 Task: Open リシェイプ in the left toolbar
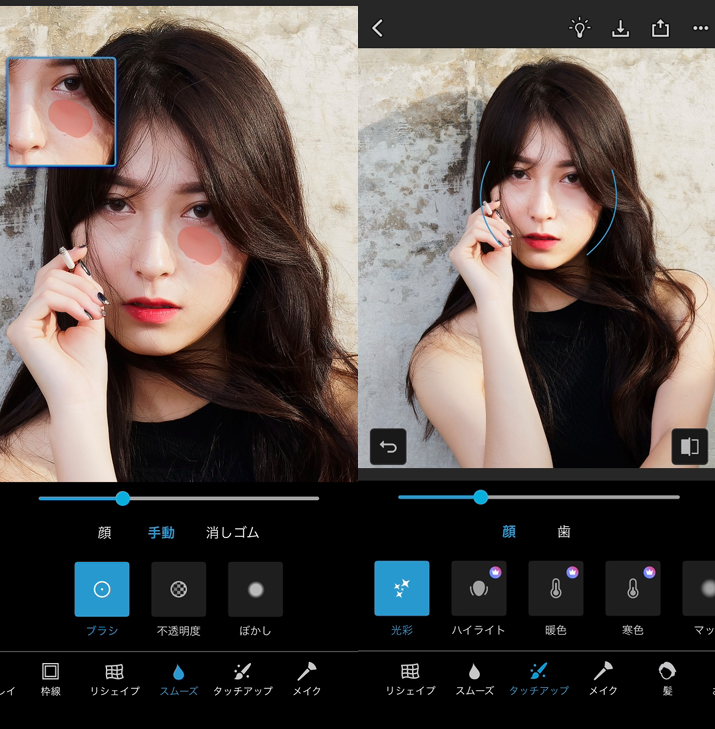tap(114, 679)
